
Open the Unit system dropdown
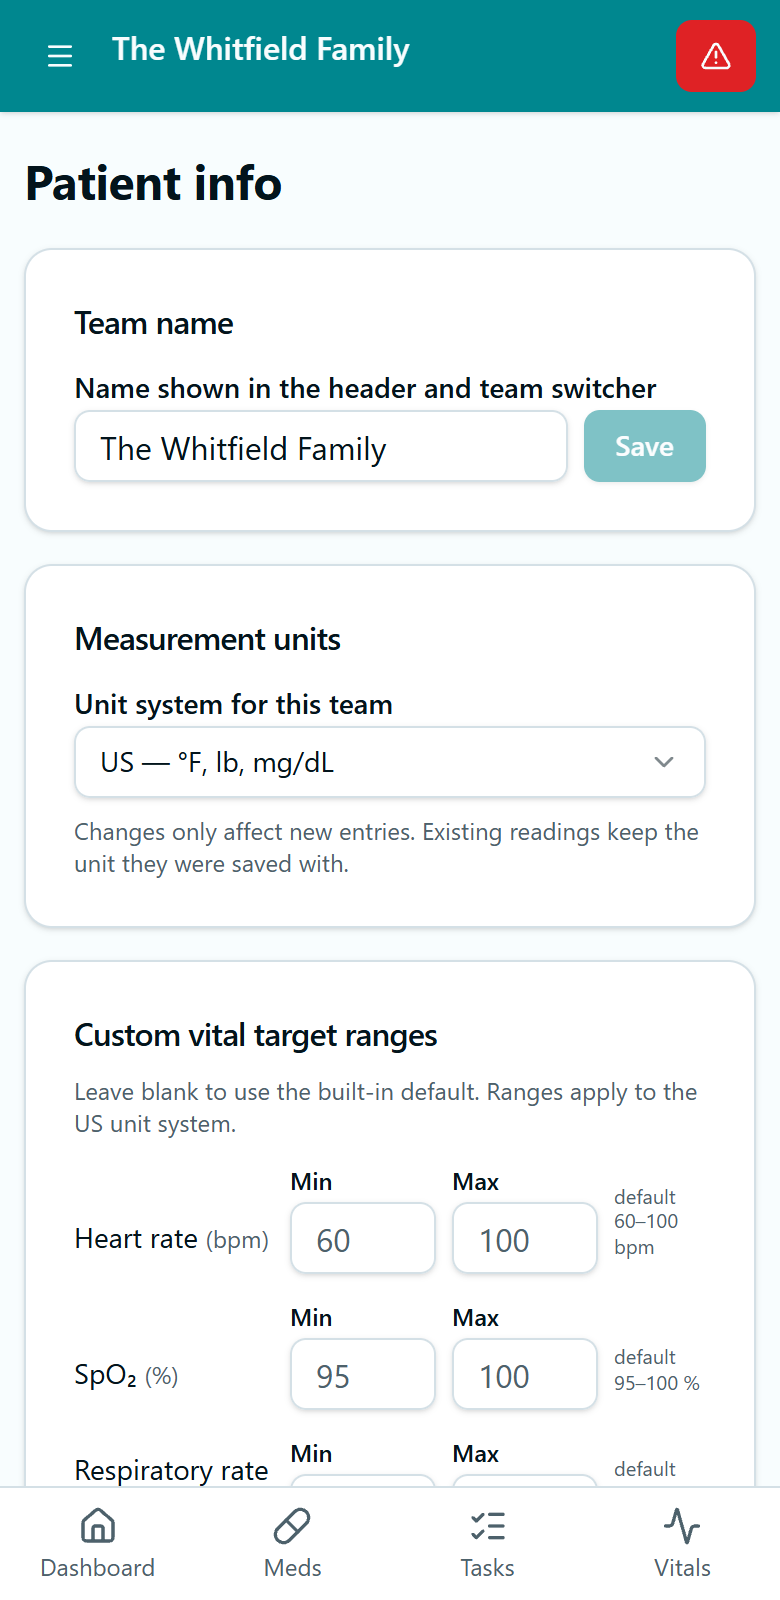tap(390, 762)
